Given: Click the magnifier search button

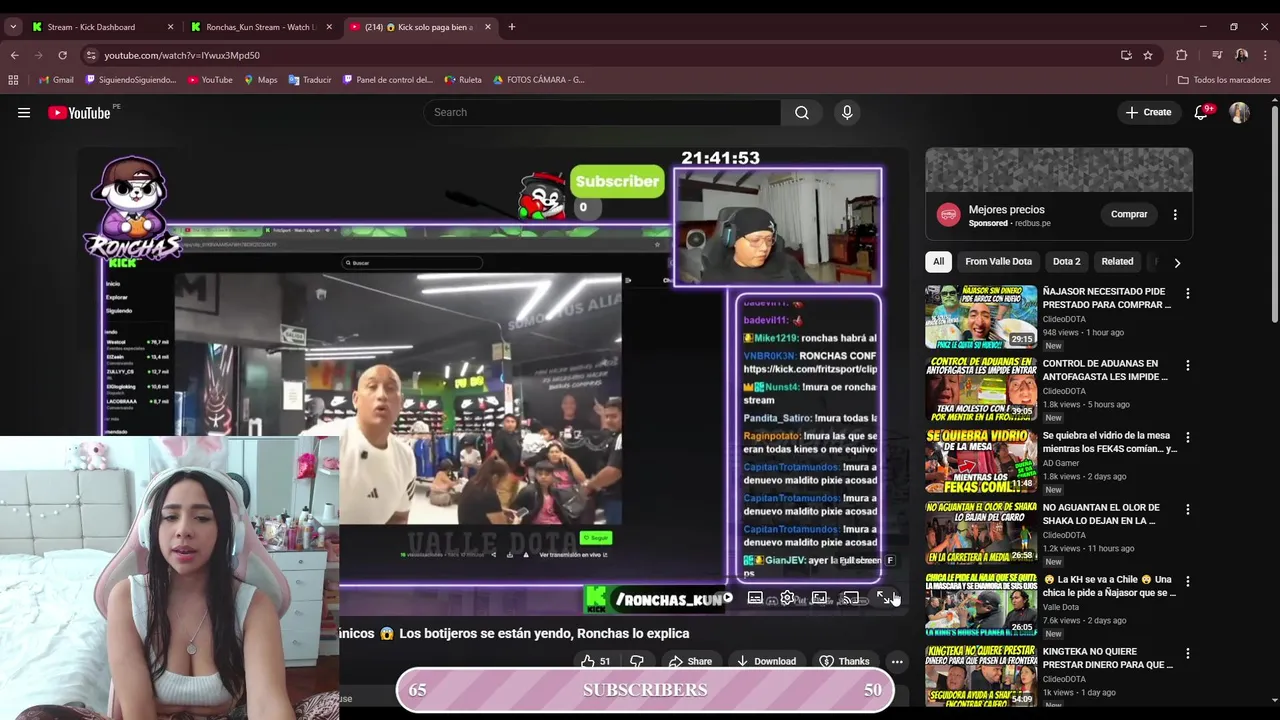Looking at the screenshot, I should coord(802,113).
